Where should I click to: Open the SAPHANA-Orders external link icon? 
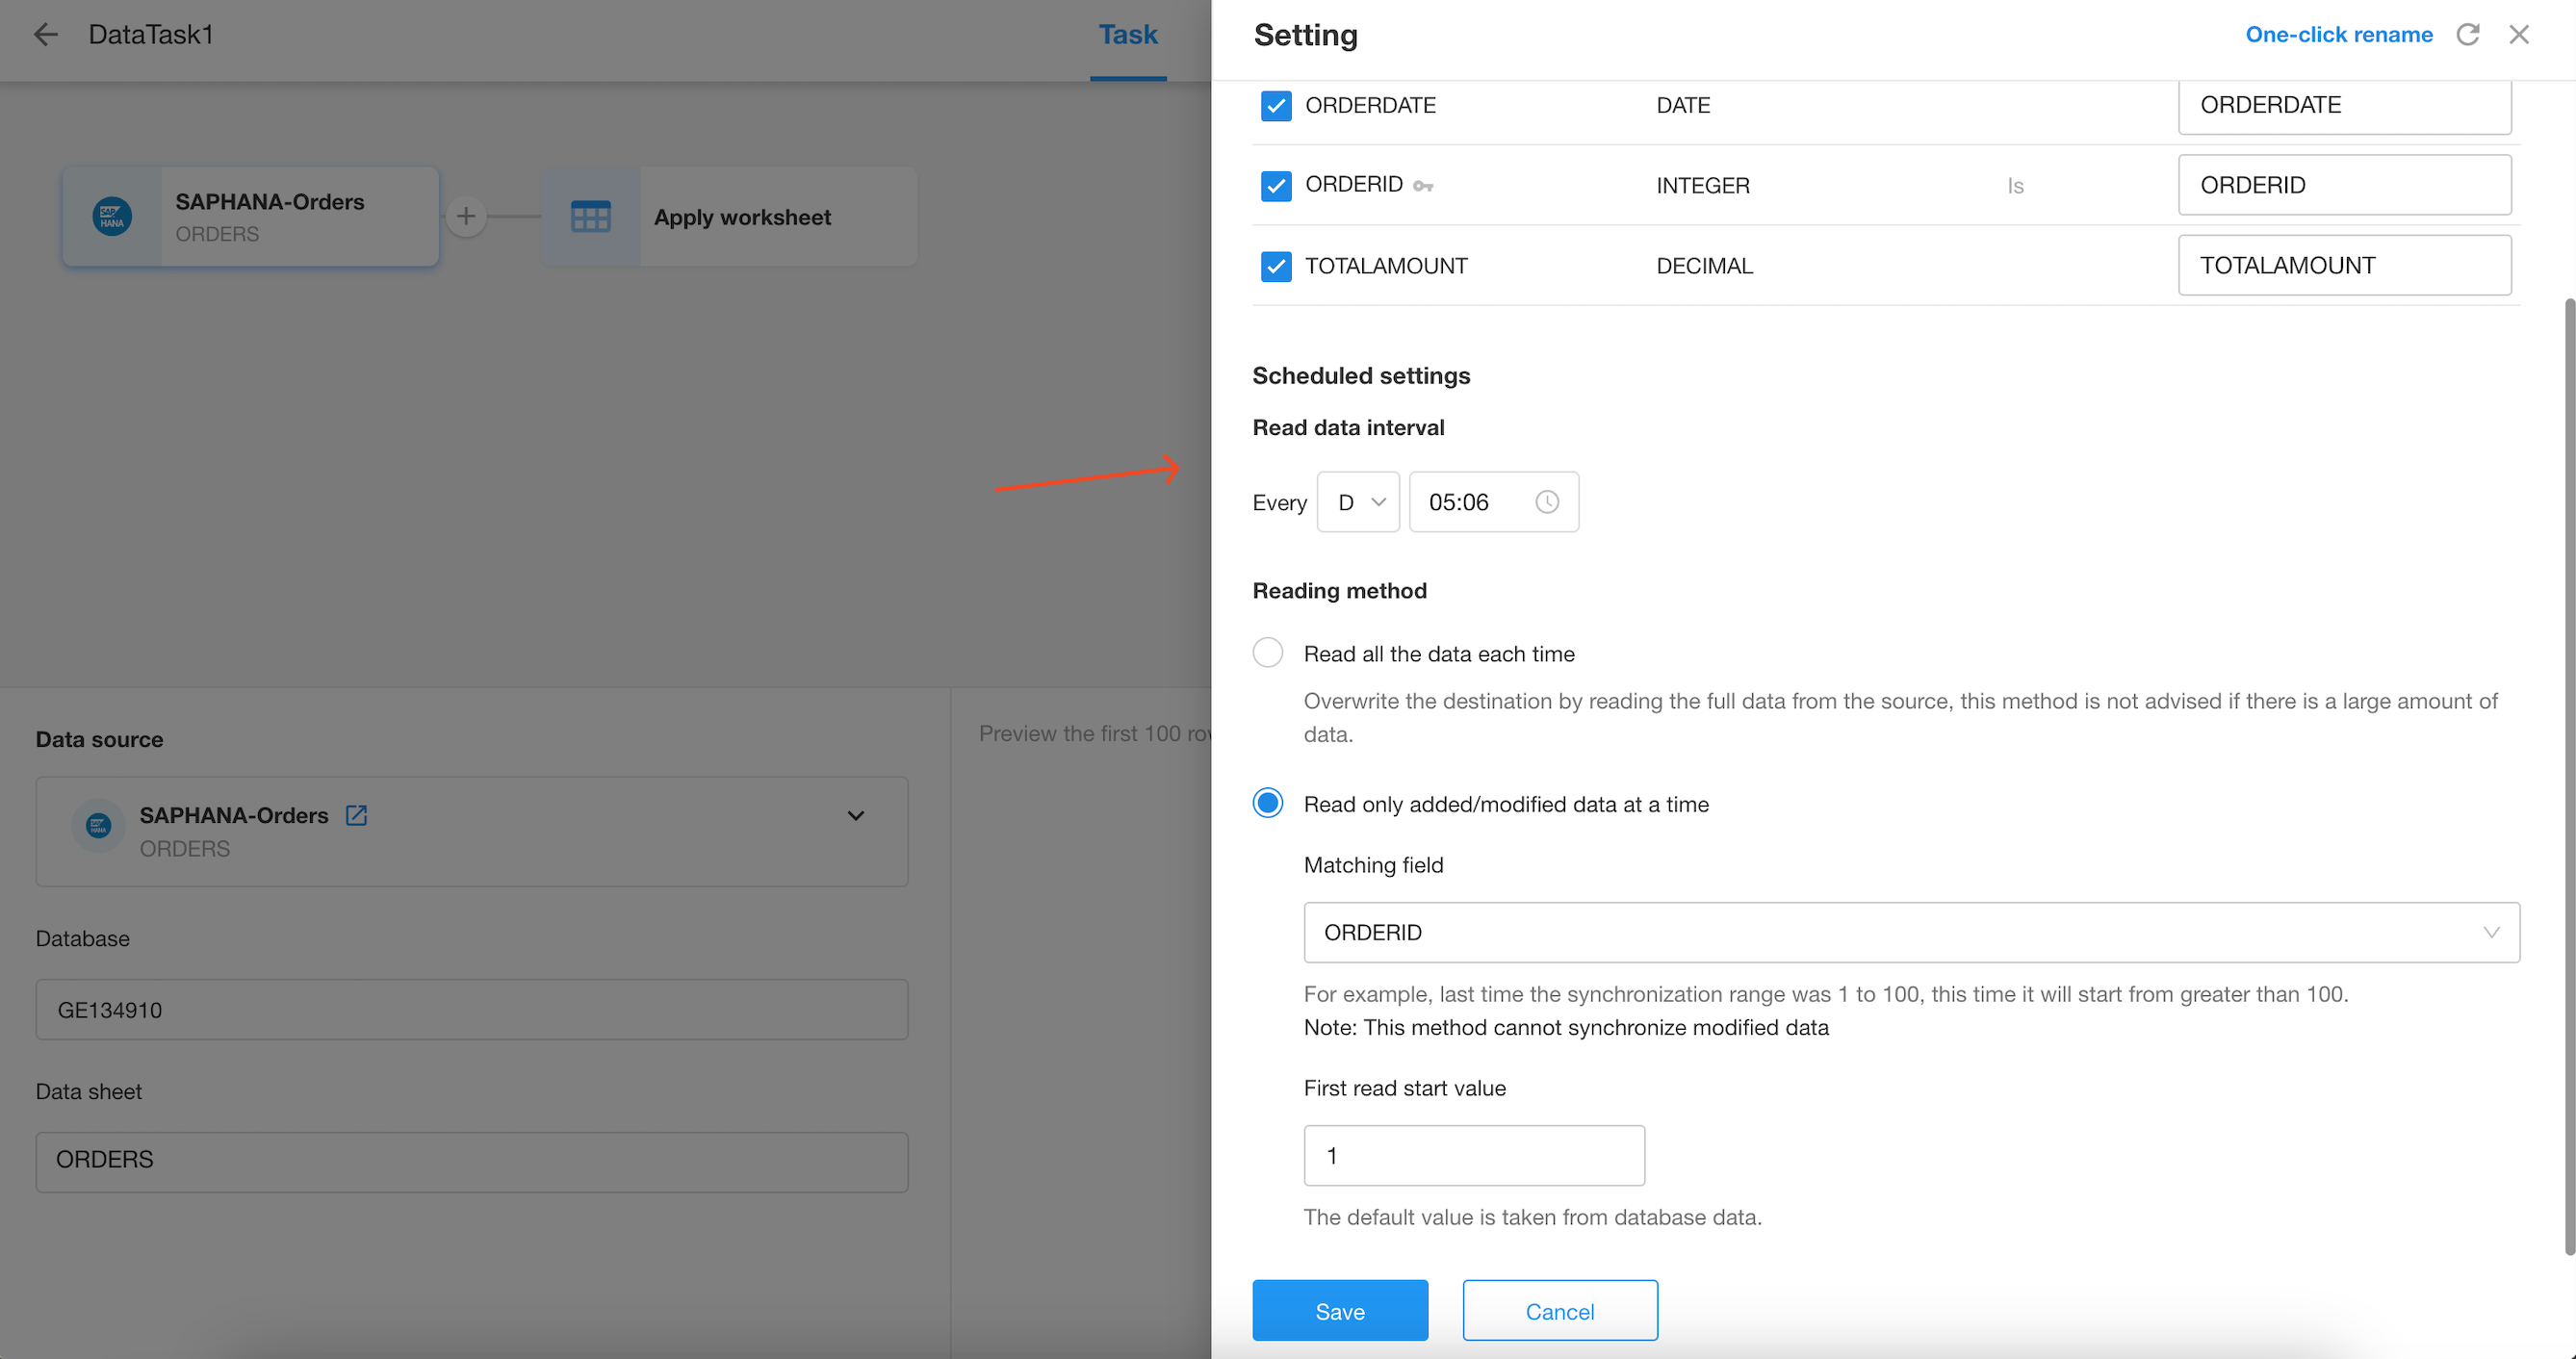pos(356,815)
